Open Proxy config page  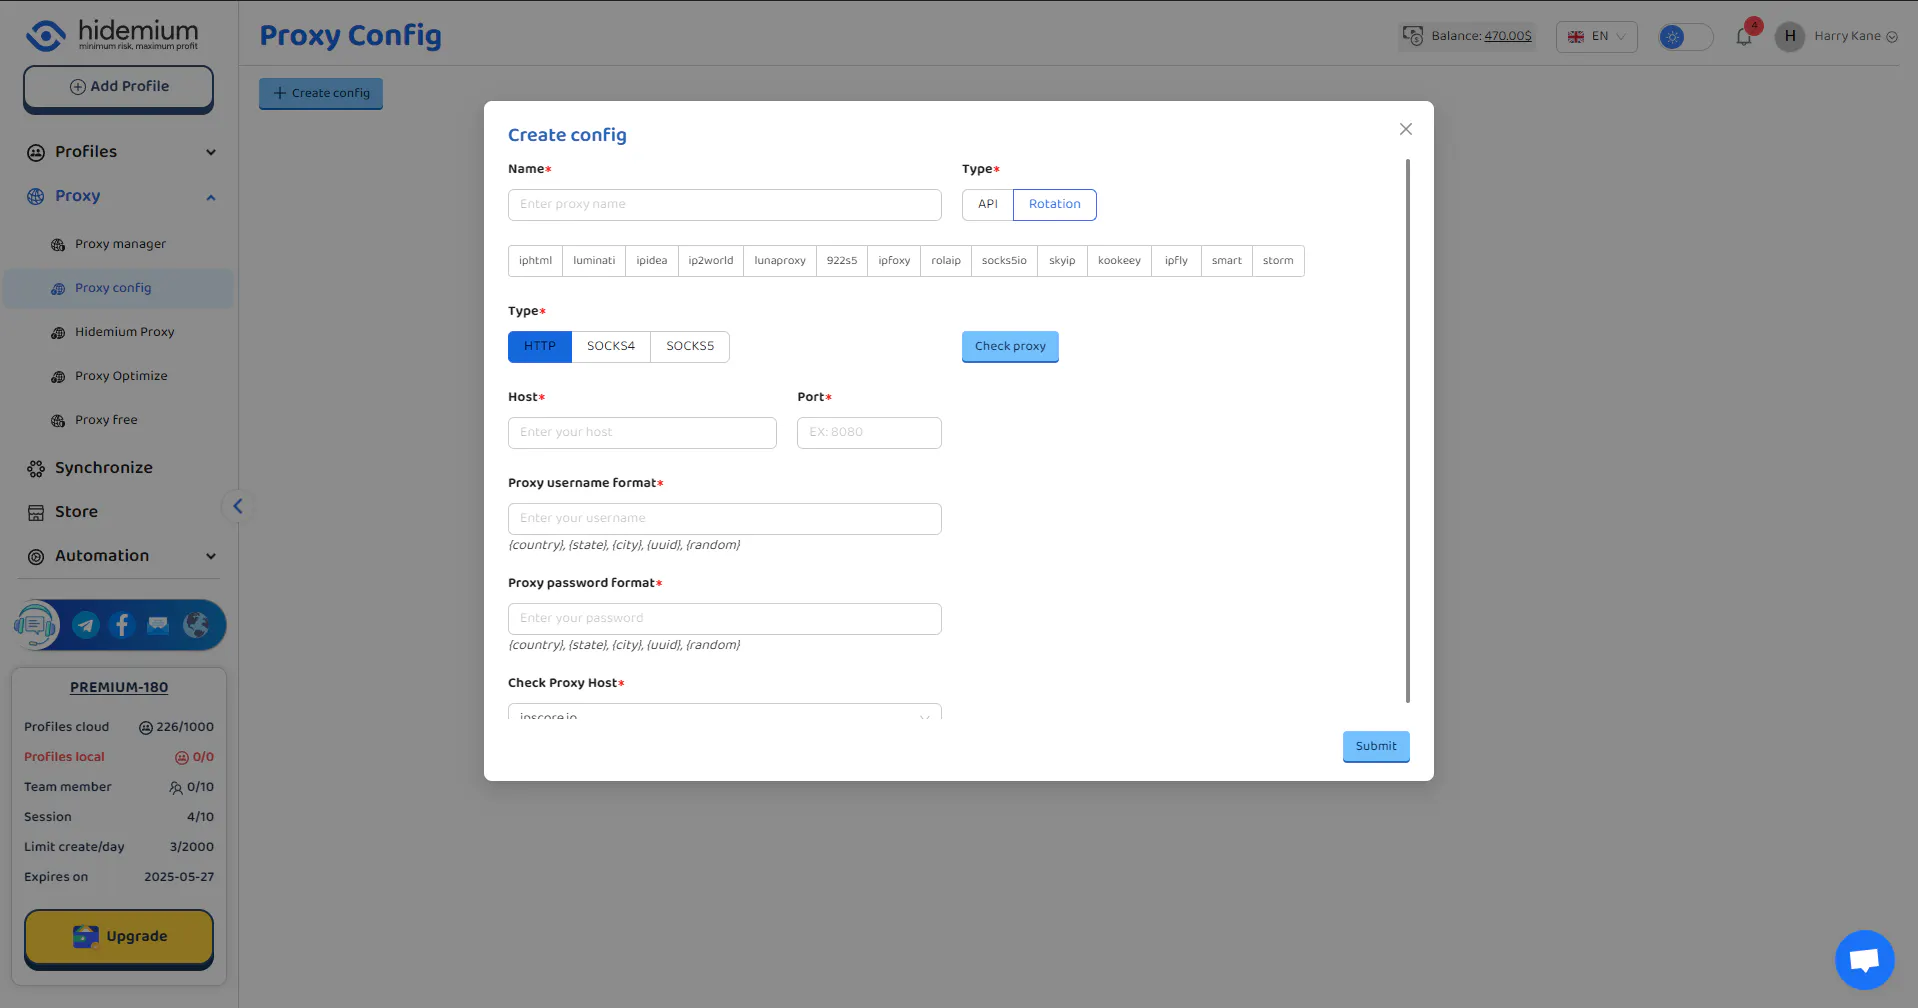click(x=119, y=288)
